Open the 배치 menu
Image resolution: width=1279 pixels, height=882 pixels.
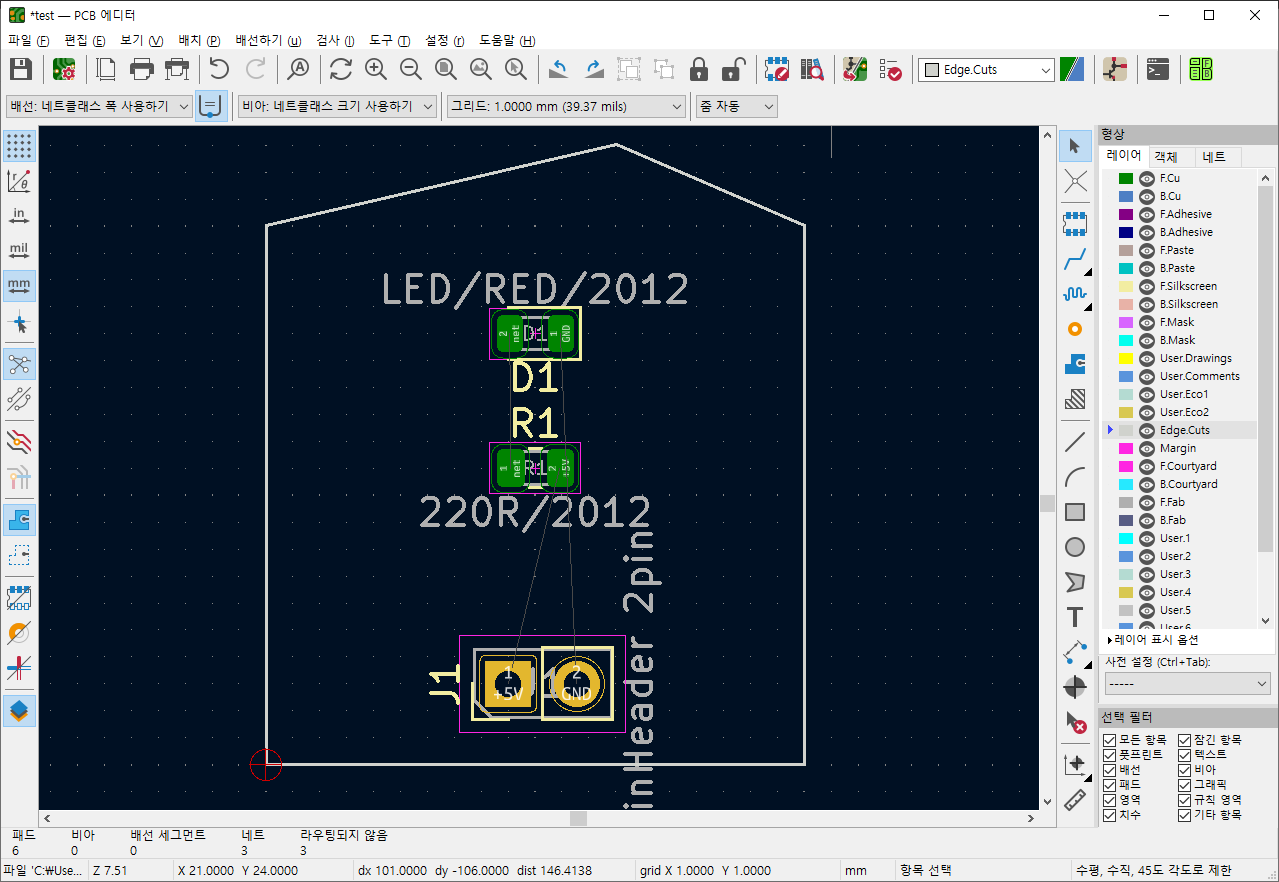199,41
